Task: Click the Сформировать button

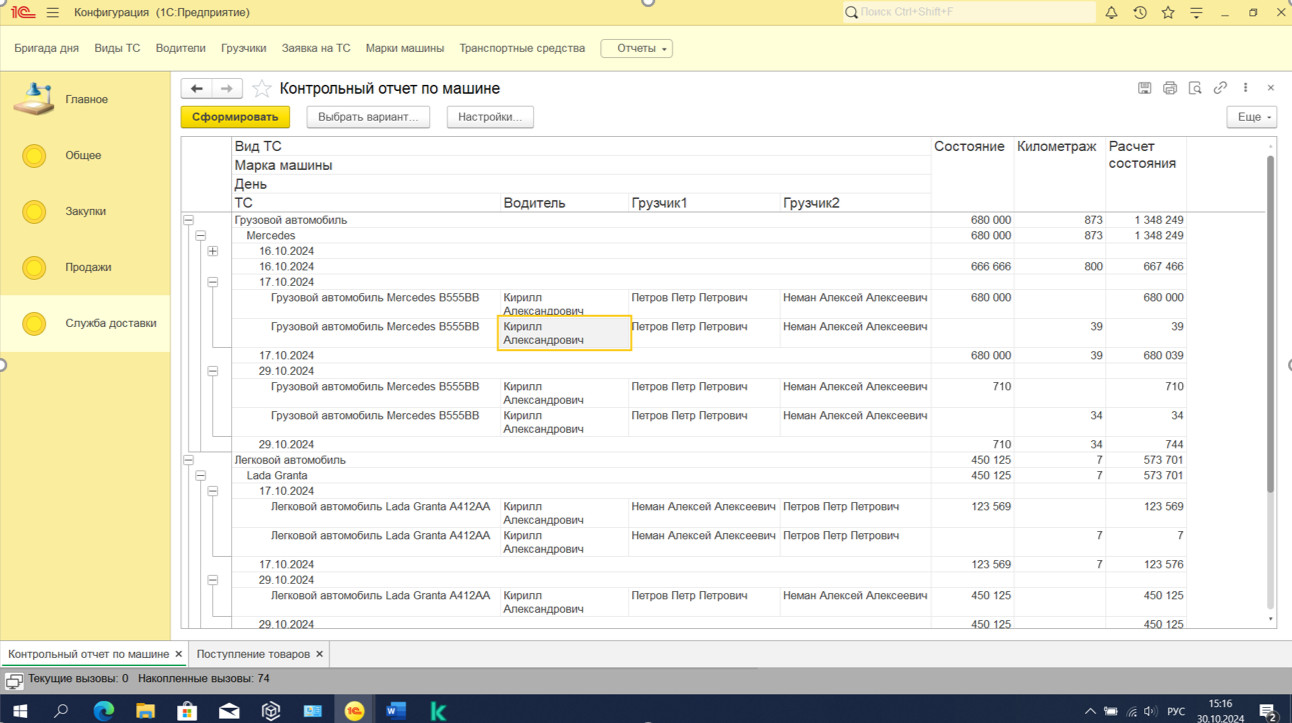Action: (x=235, y=117)
